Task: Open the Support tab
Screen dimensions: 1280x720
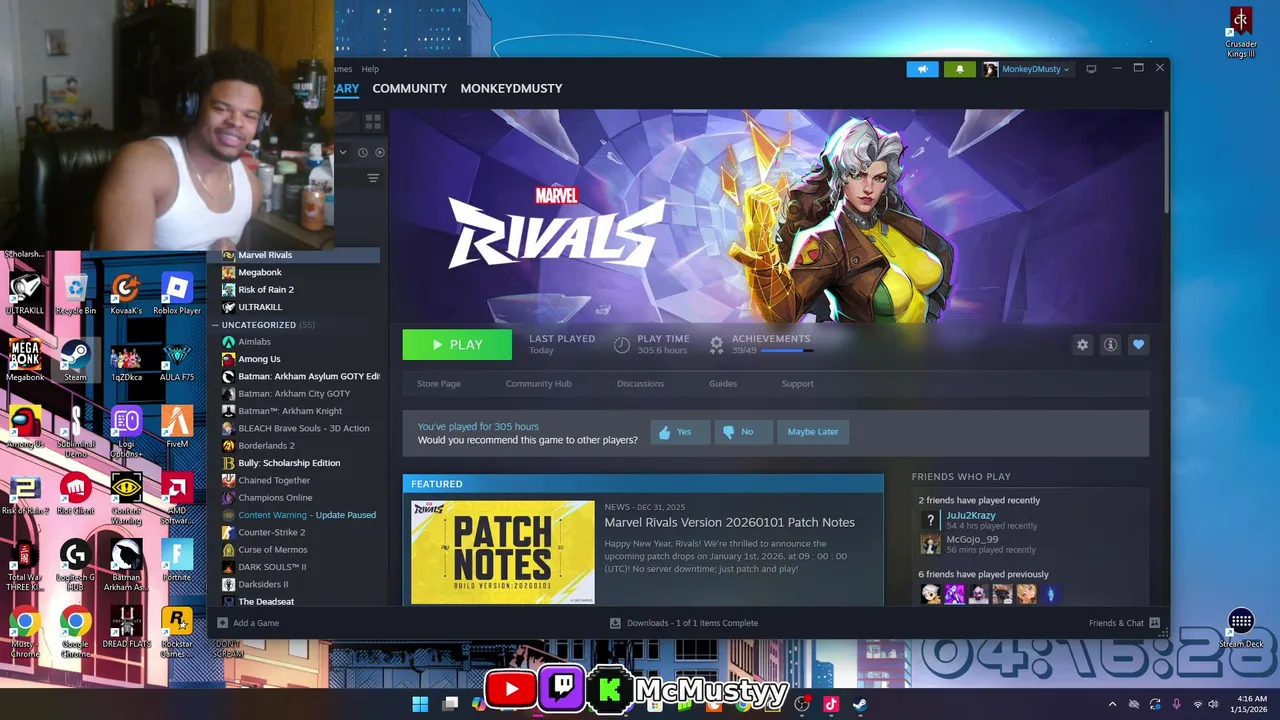Action: [797, 384]
